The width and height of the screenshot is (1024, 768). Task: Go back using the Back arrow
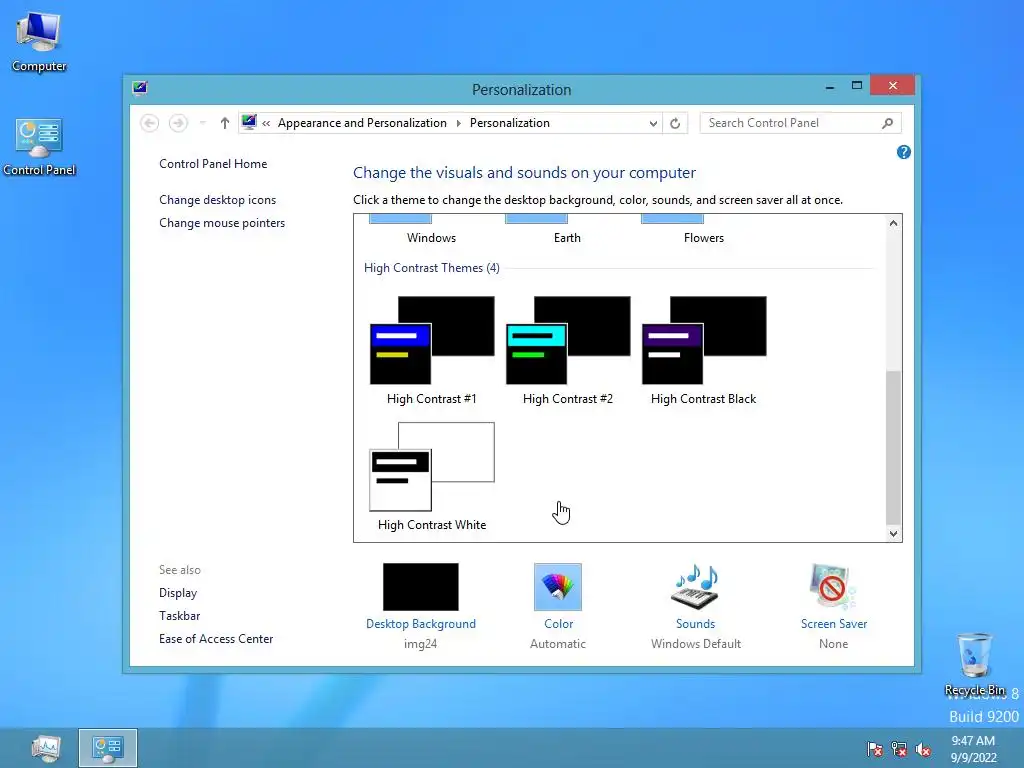pos(150,123)
